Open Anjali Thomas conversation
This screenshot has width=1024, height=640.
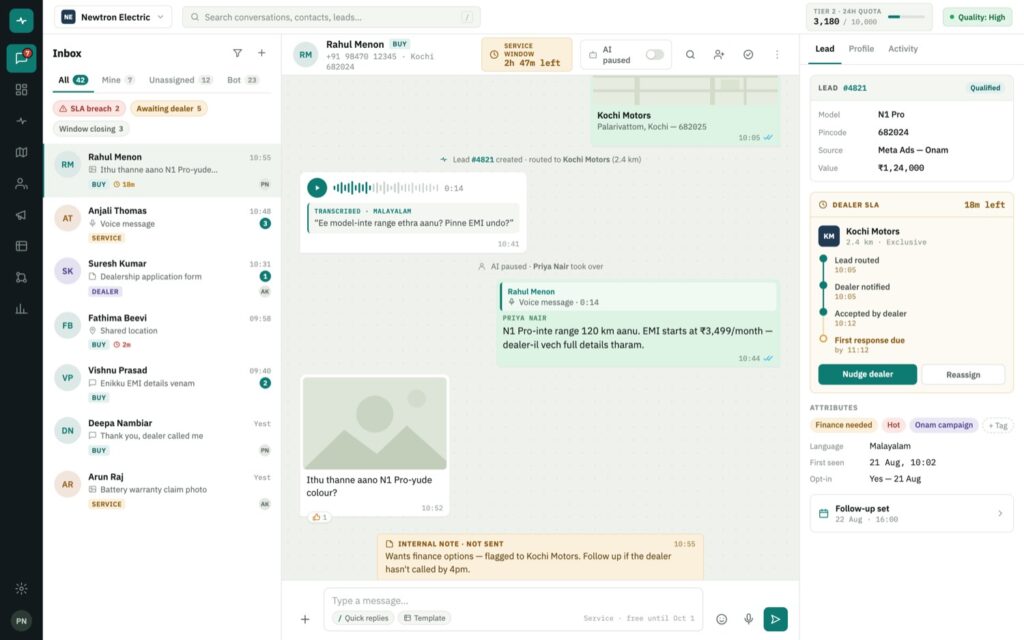(x=162, y=223)
